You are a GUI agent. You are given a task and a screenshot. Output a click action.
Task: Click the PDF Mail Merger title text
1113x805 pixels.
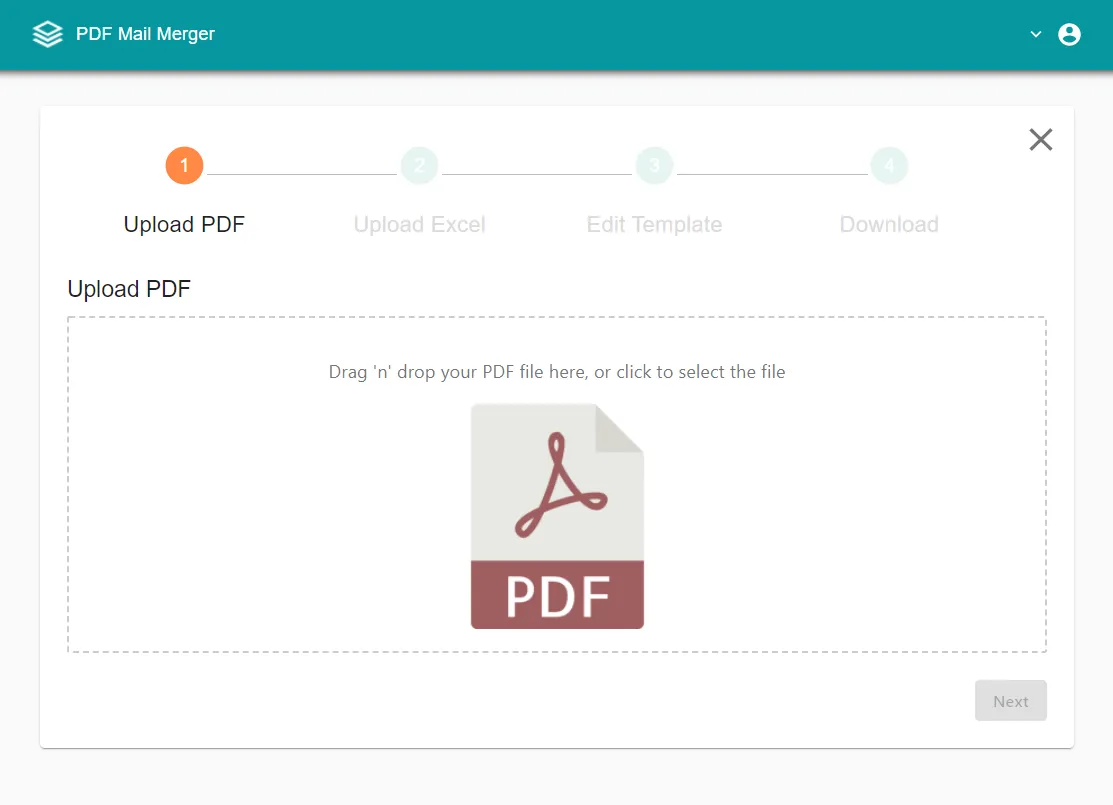146,34
